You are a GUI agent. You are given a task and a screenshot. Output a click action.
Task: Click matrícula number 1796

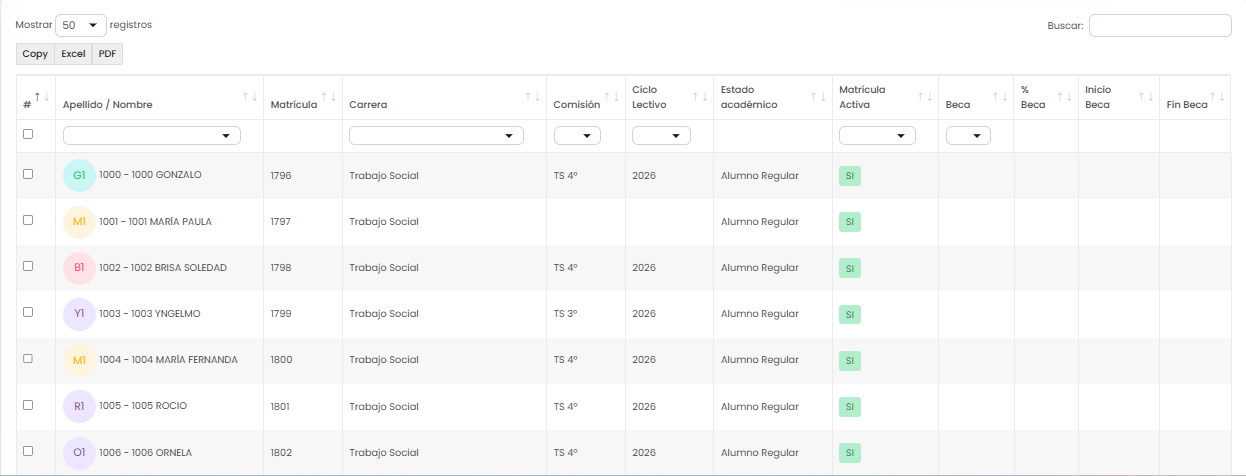[x=281, y=176]
